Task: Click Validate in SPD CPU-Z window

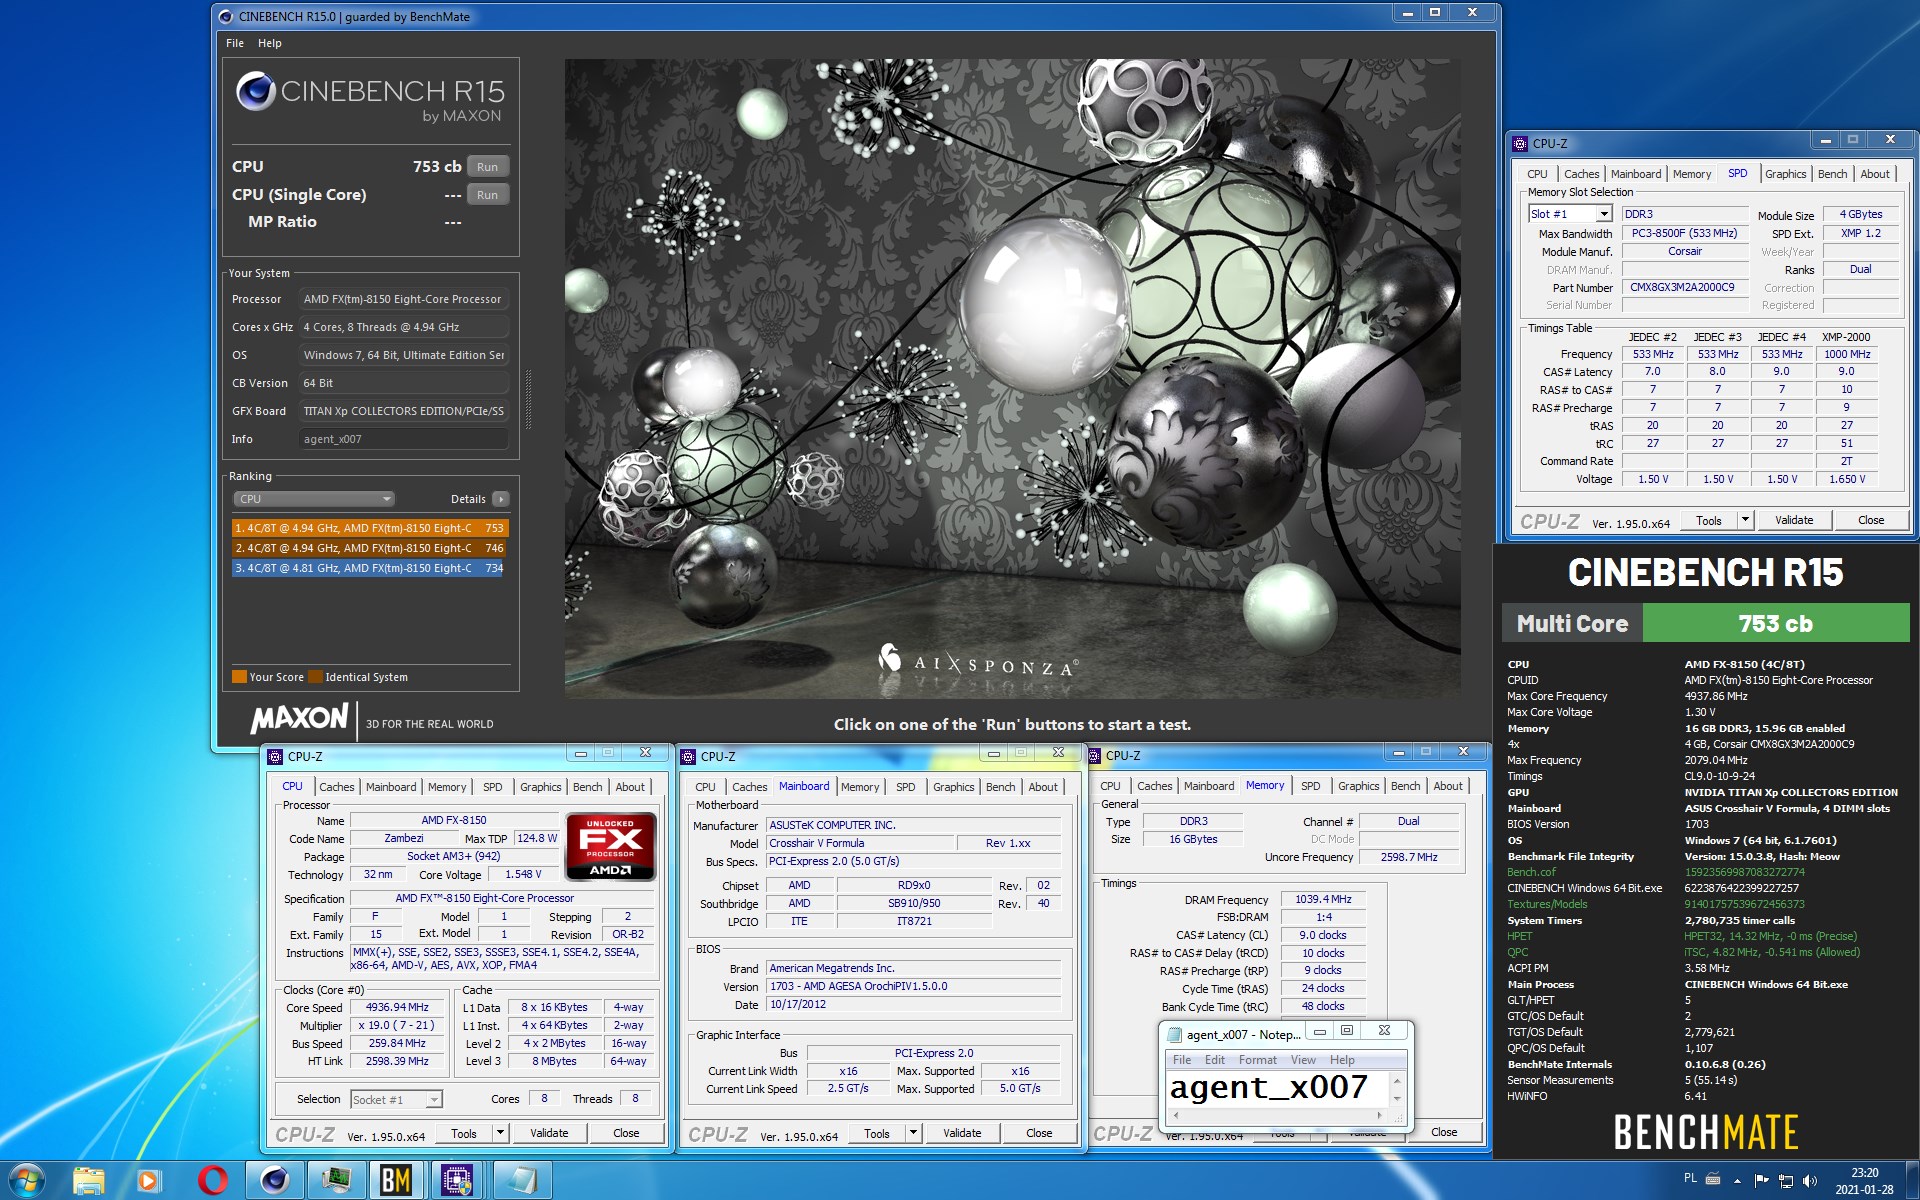Action: [x=1794, y=520]
